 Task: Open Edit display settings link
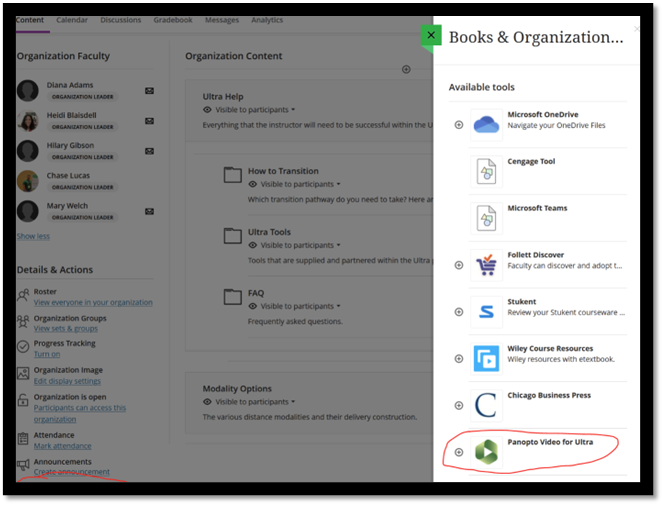67,381
